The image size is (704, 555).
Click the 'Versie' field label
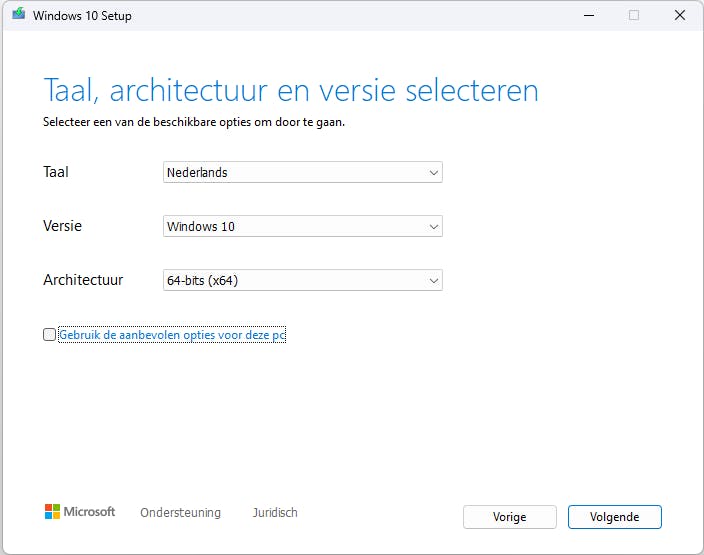click(62, 226)
